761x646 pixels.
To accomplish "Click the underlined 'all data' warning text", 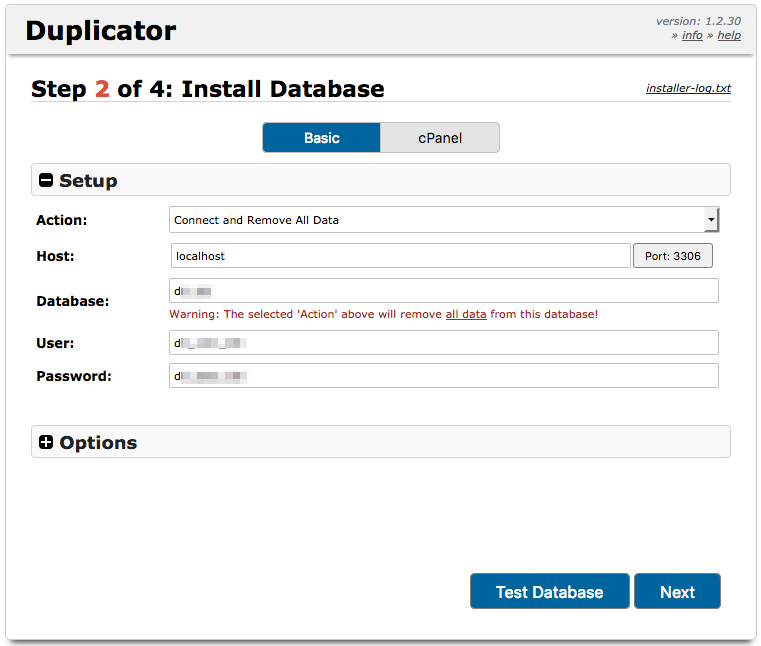I will (x=466, y=315).
